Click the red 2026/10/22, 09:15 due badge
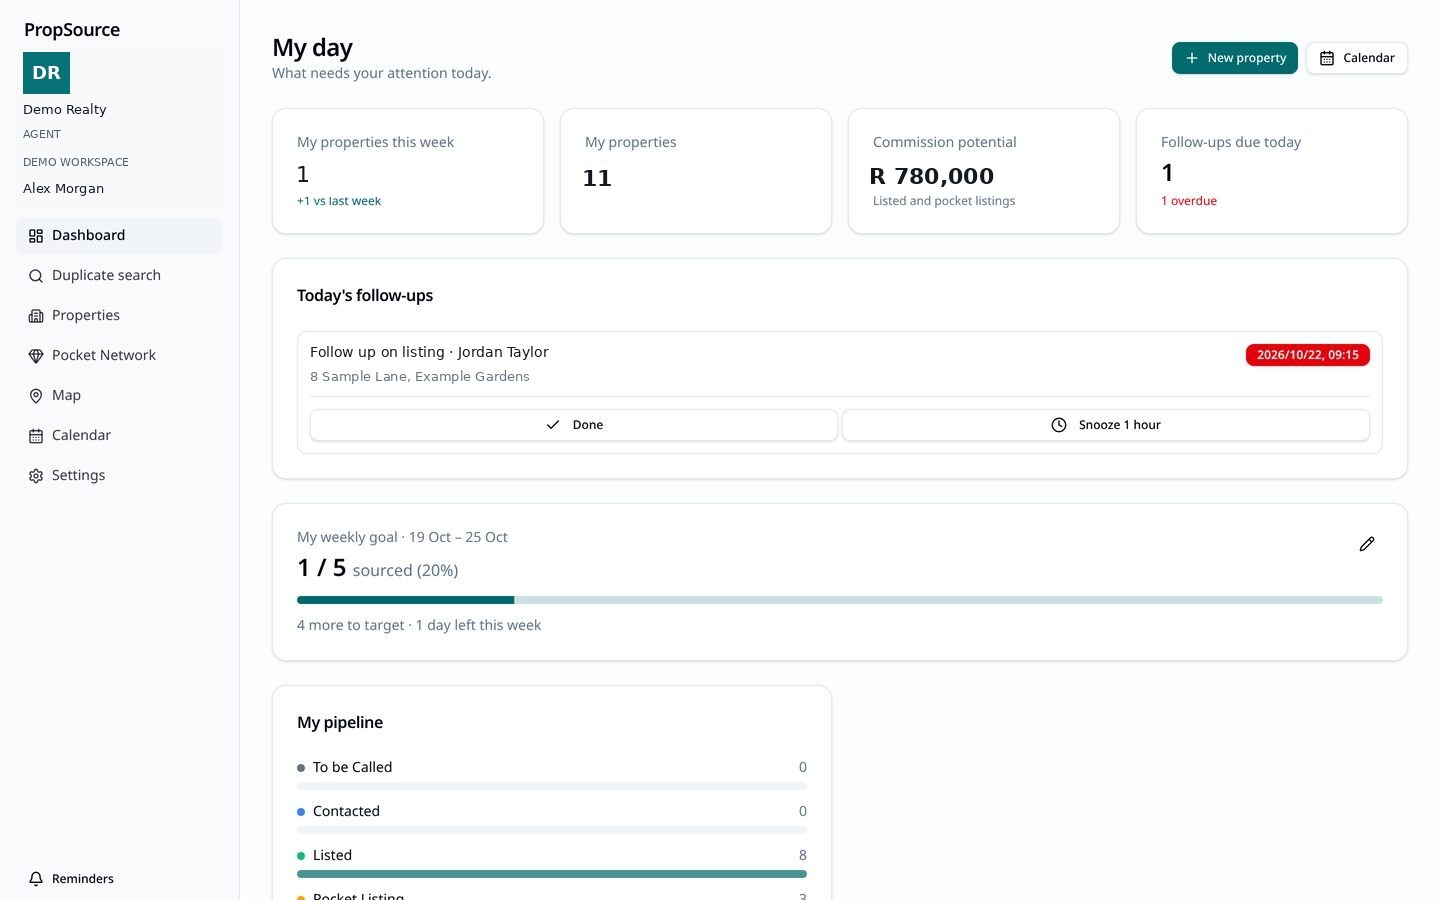This screenshot has width=1440, height=900. coord(1308,355)
